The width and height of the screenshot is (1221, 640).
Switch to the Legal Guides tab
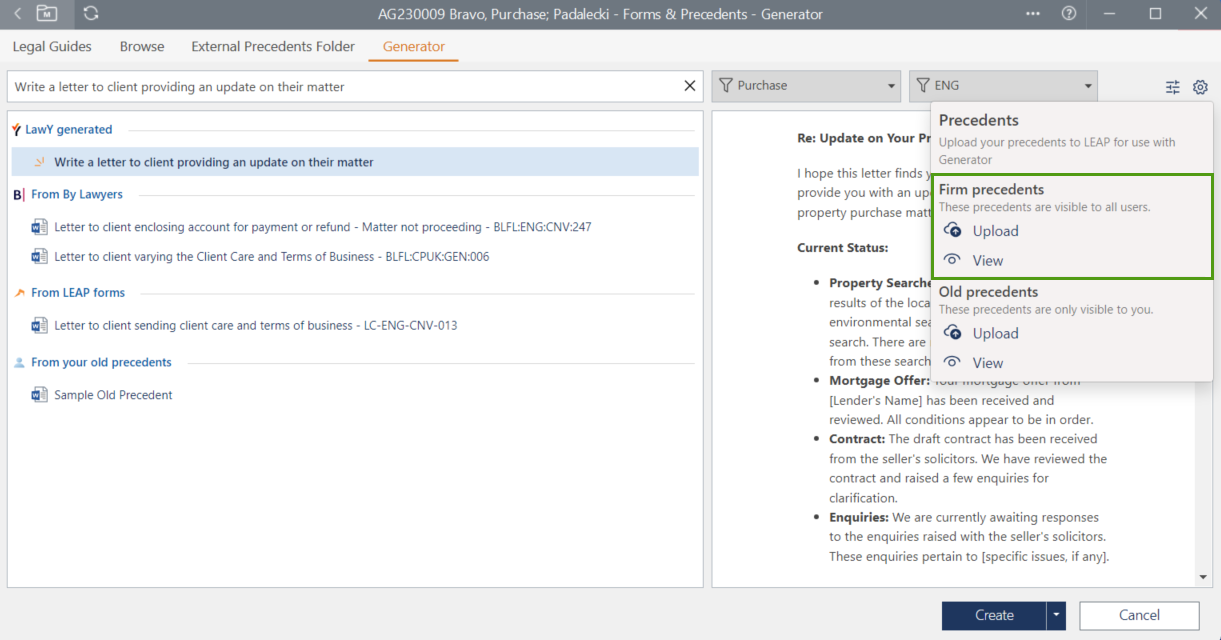click(52, 47)
